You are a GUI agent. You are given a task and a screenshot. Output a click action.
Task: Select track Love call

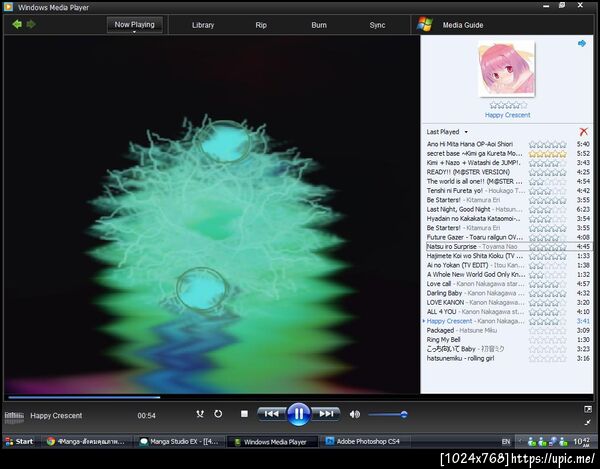tap(509, 284)
